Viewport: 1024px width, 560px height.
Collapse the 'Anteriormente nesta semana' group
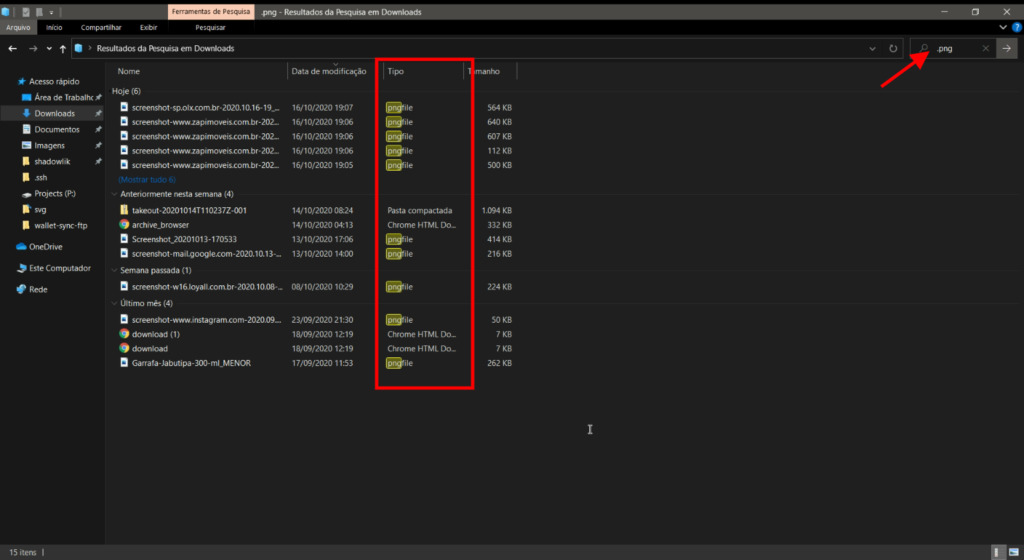(114, 194)
